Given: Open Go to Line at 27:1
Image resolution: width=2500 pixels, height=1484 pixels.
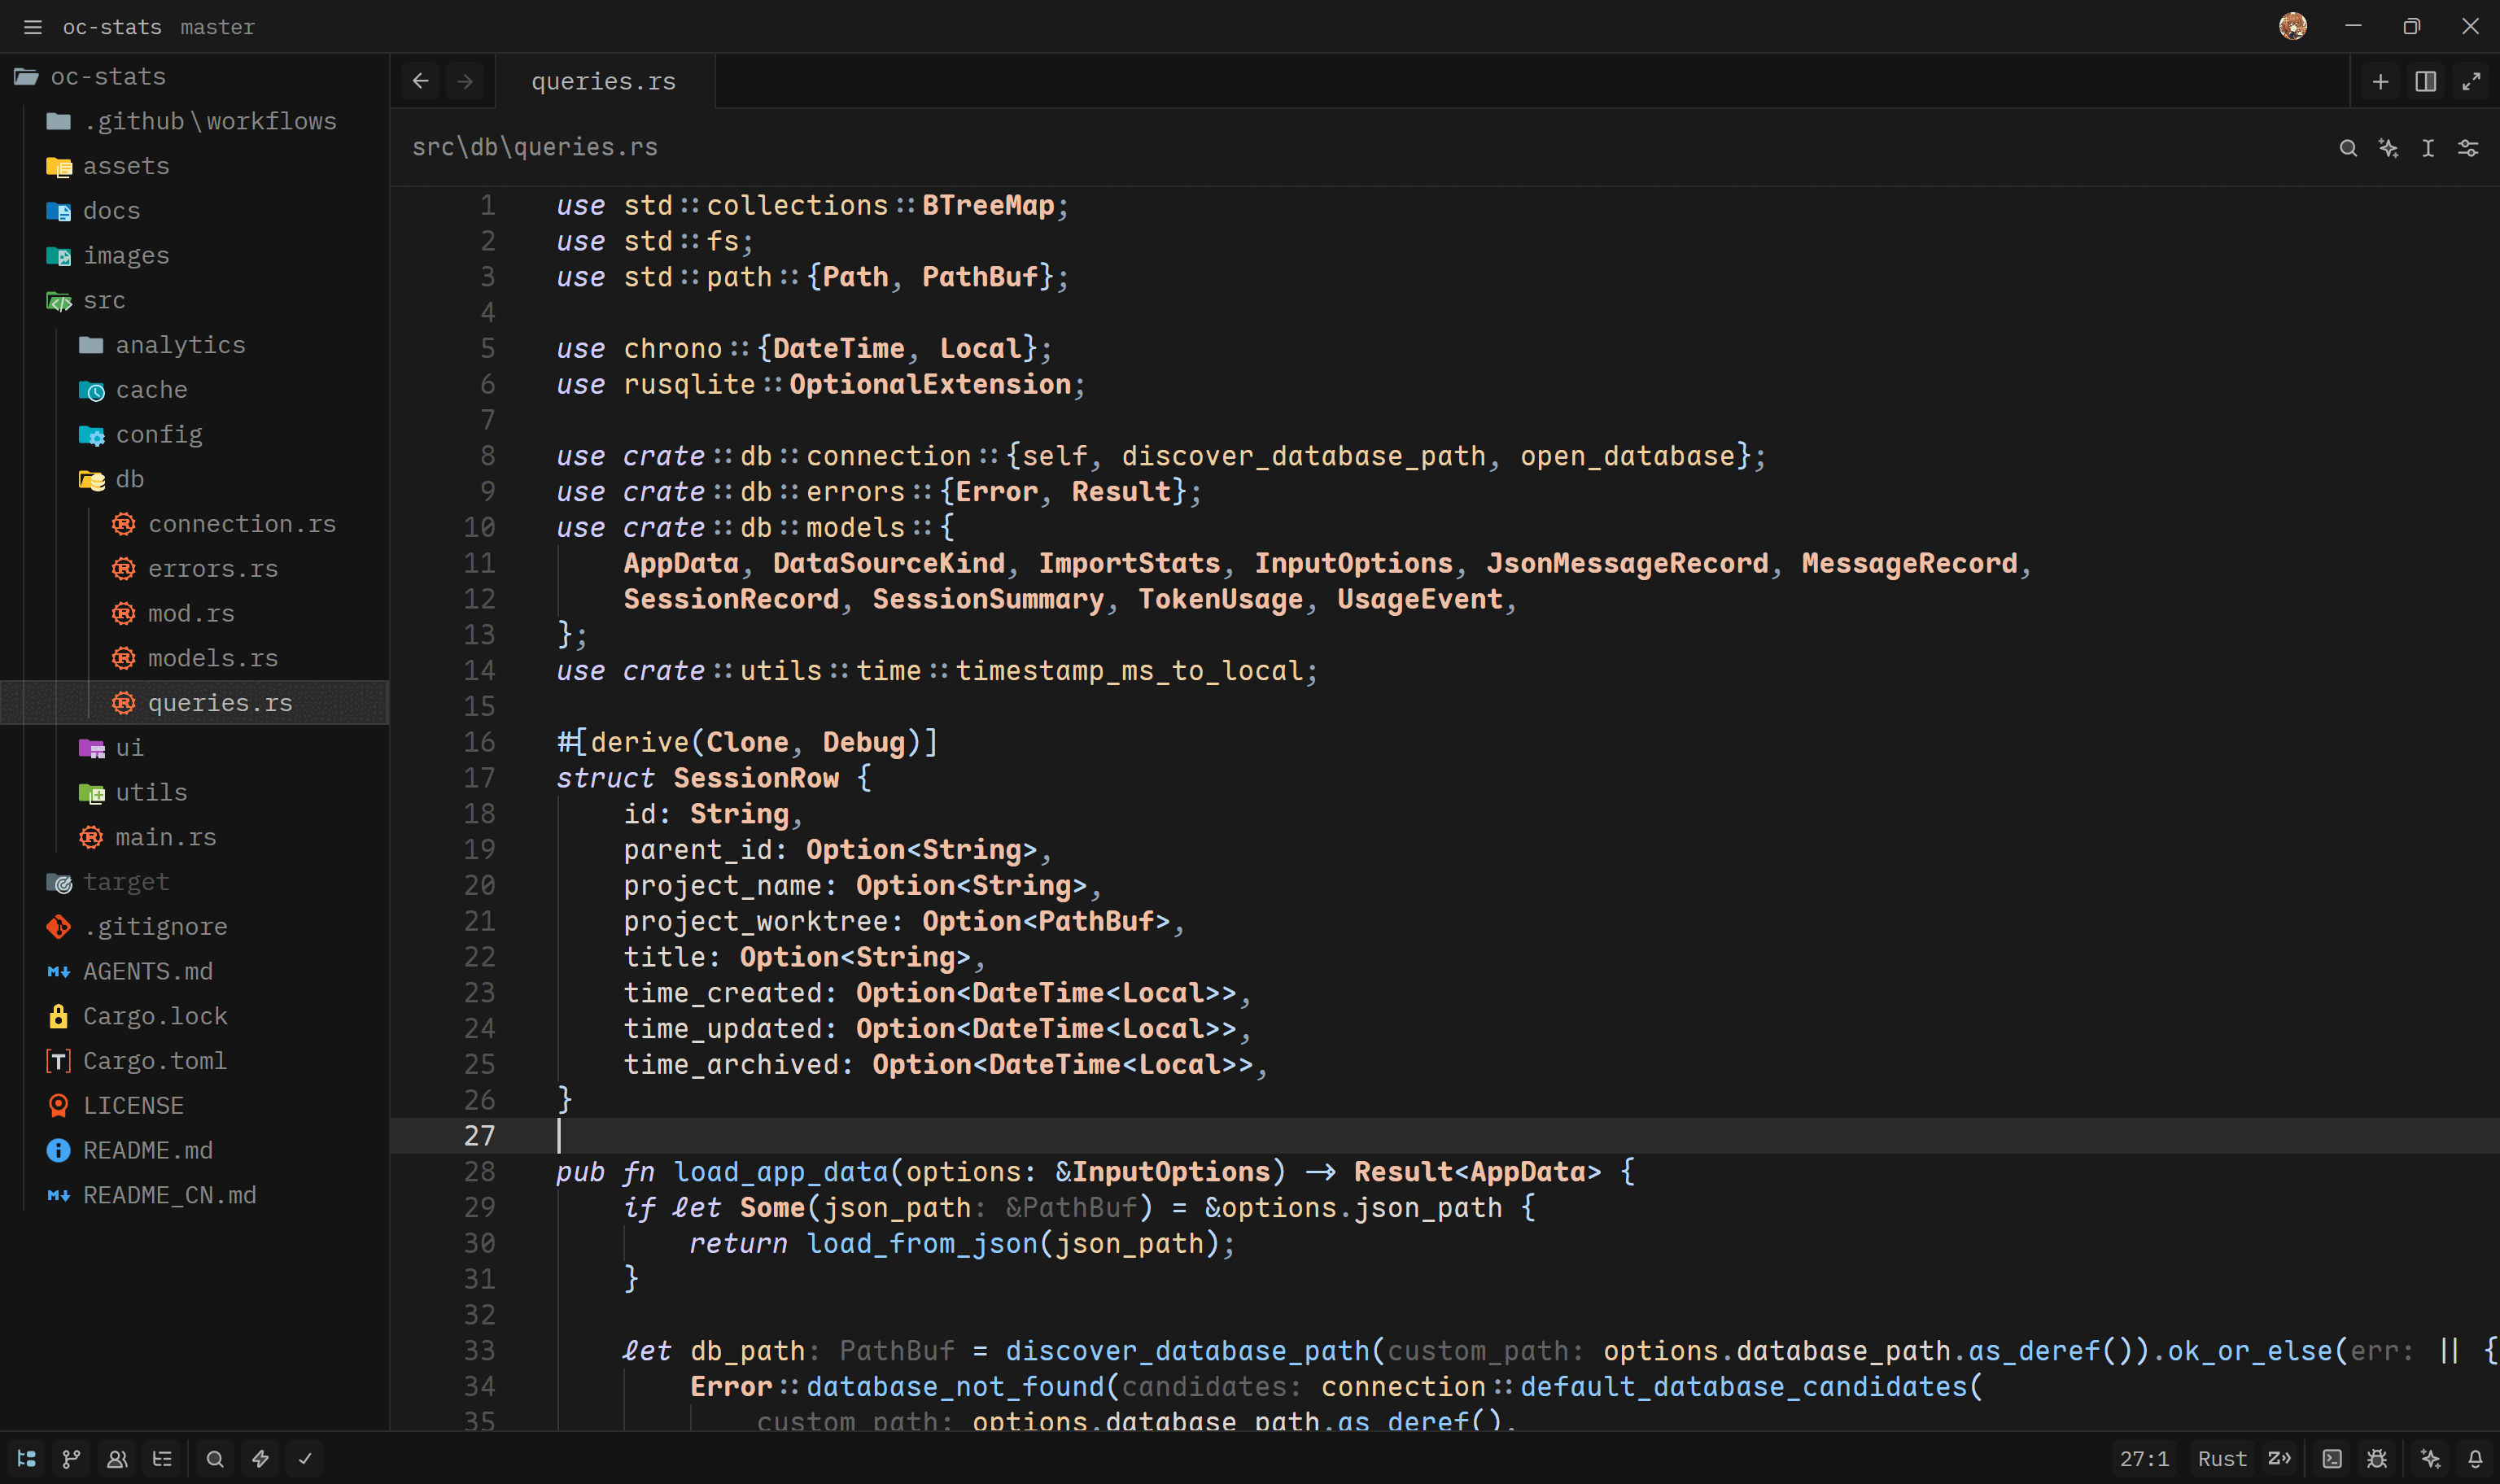Looking at the screenshot, I should coord(2144,1459).
